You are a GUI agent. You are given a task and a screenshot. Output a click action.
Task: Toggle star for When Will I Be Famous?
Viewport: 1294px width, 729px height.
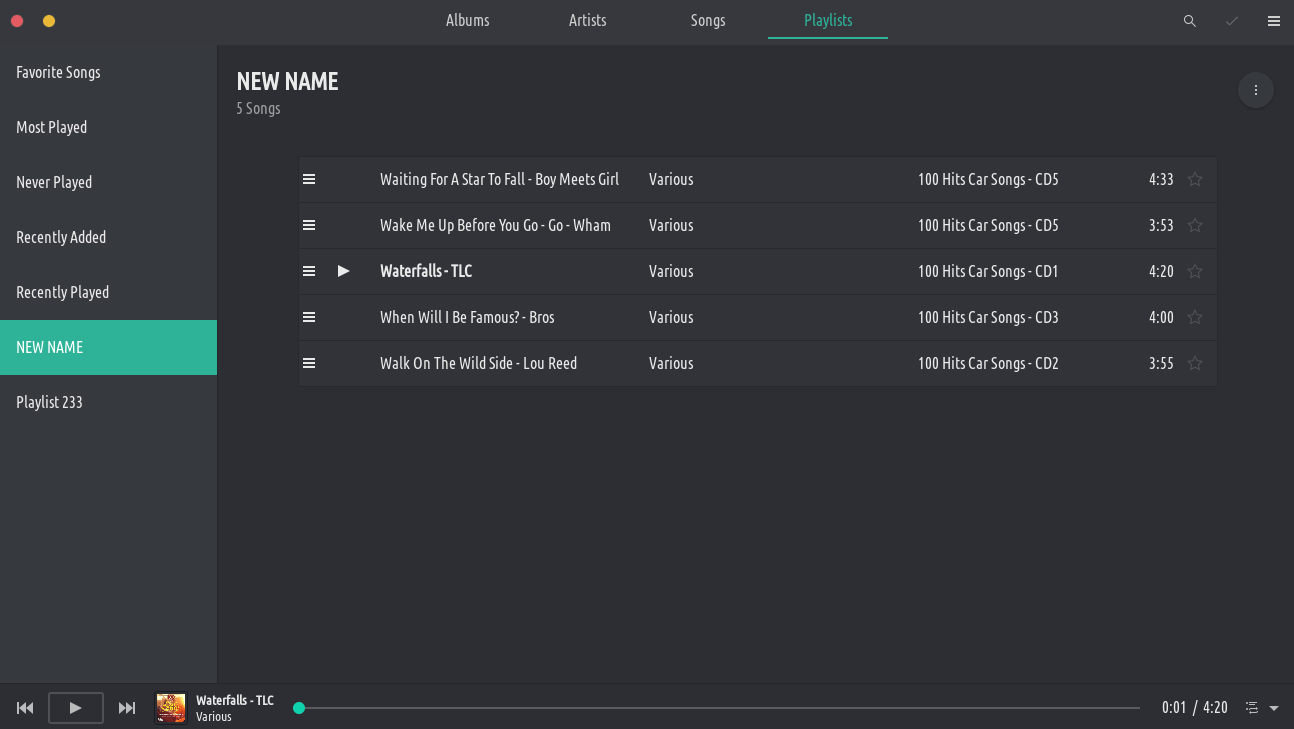point(1195,317)
